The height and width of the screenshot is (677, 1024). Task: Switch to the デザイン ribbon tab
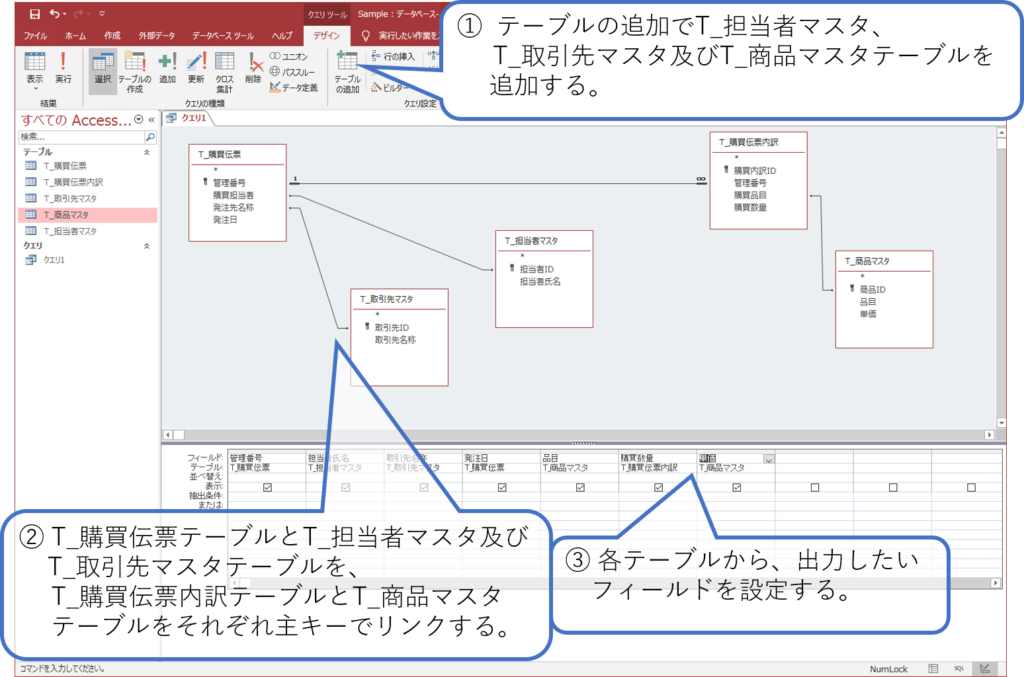[327, 36]
